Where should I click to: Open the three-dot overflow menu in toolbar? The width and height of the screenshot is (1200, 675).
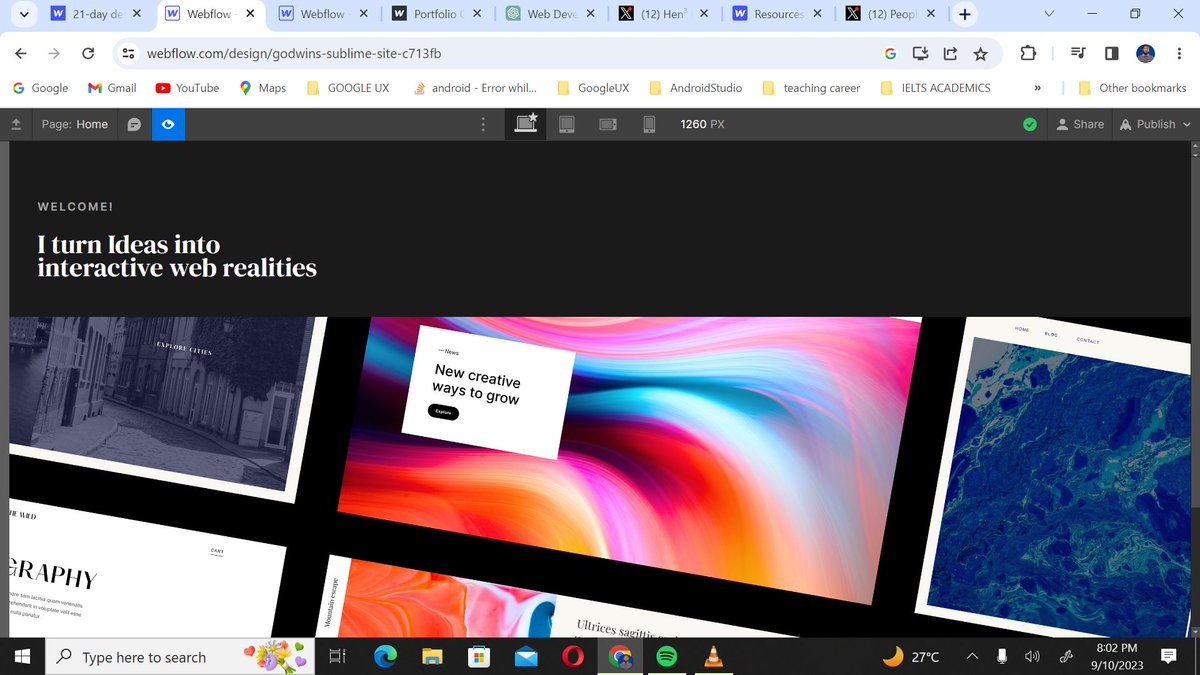(483, 124)
